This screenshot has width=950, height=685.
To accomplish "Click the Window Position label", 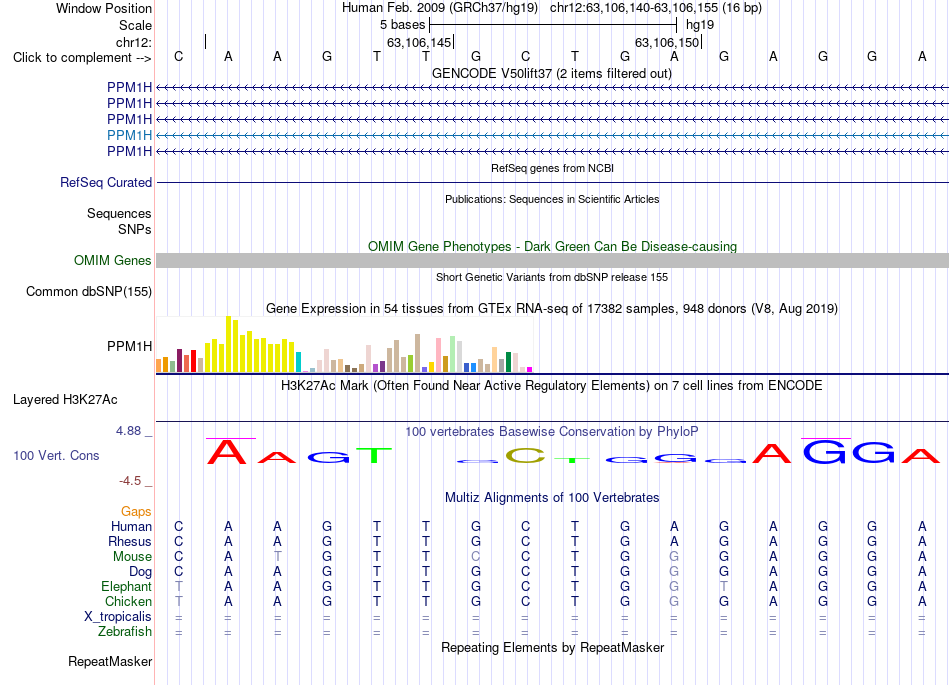I will (104, 8).
